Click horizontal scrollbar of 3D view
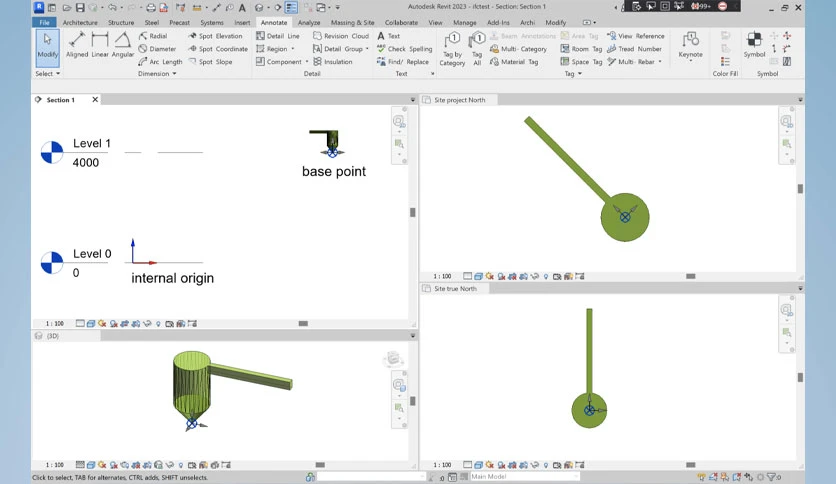The width and height of the screenshot is (836, 484). 320,465
